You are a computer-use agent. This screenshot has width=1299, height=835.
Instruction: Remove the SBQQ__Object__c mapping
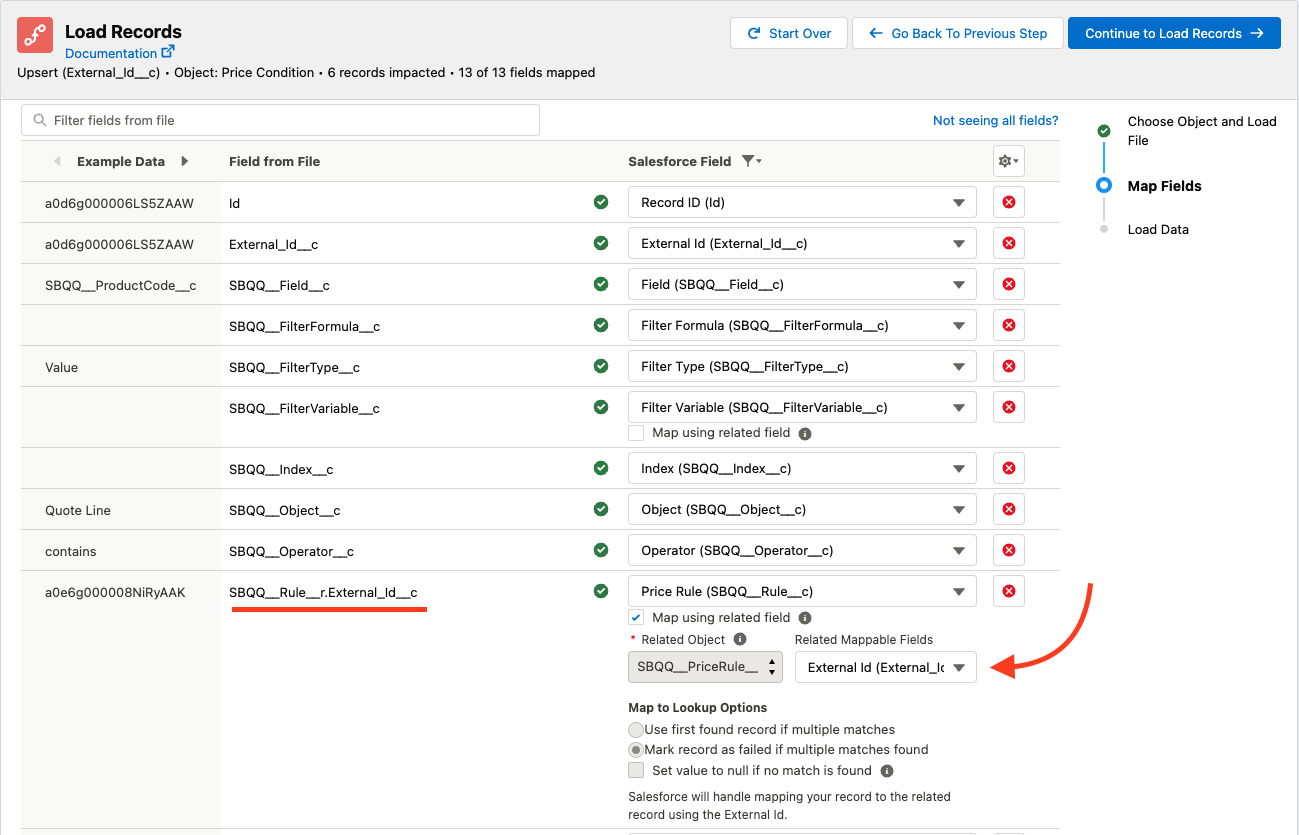[x=1008, y=509]
